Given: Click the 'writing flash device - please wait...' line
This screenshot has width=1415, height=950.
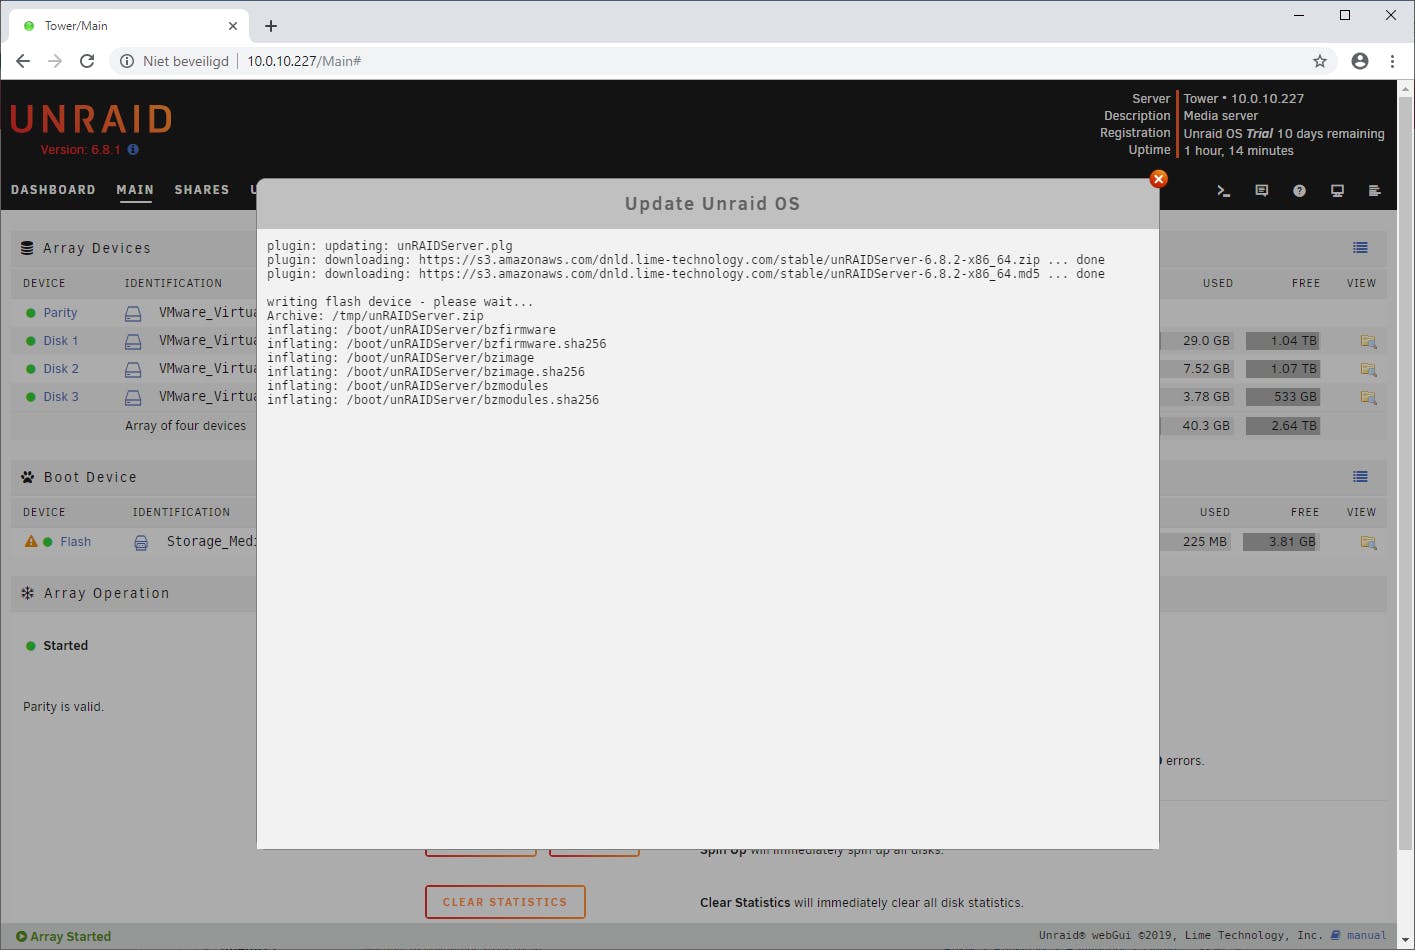Looking at the screenshot, I should (400, 302).
